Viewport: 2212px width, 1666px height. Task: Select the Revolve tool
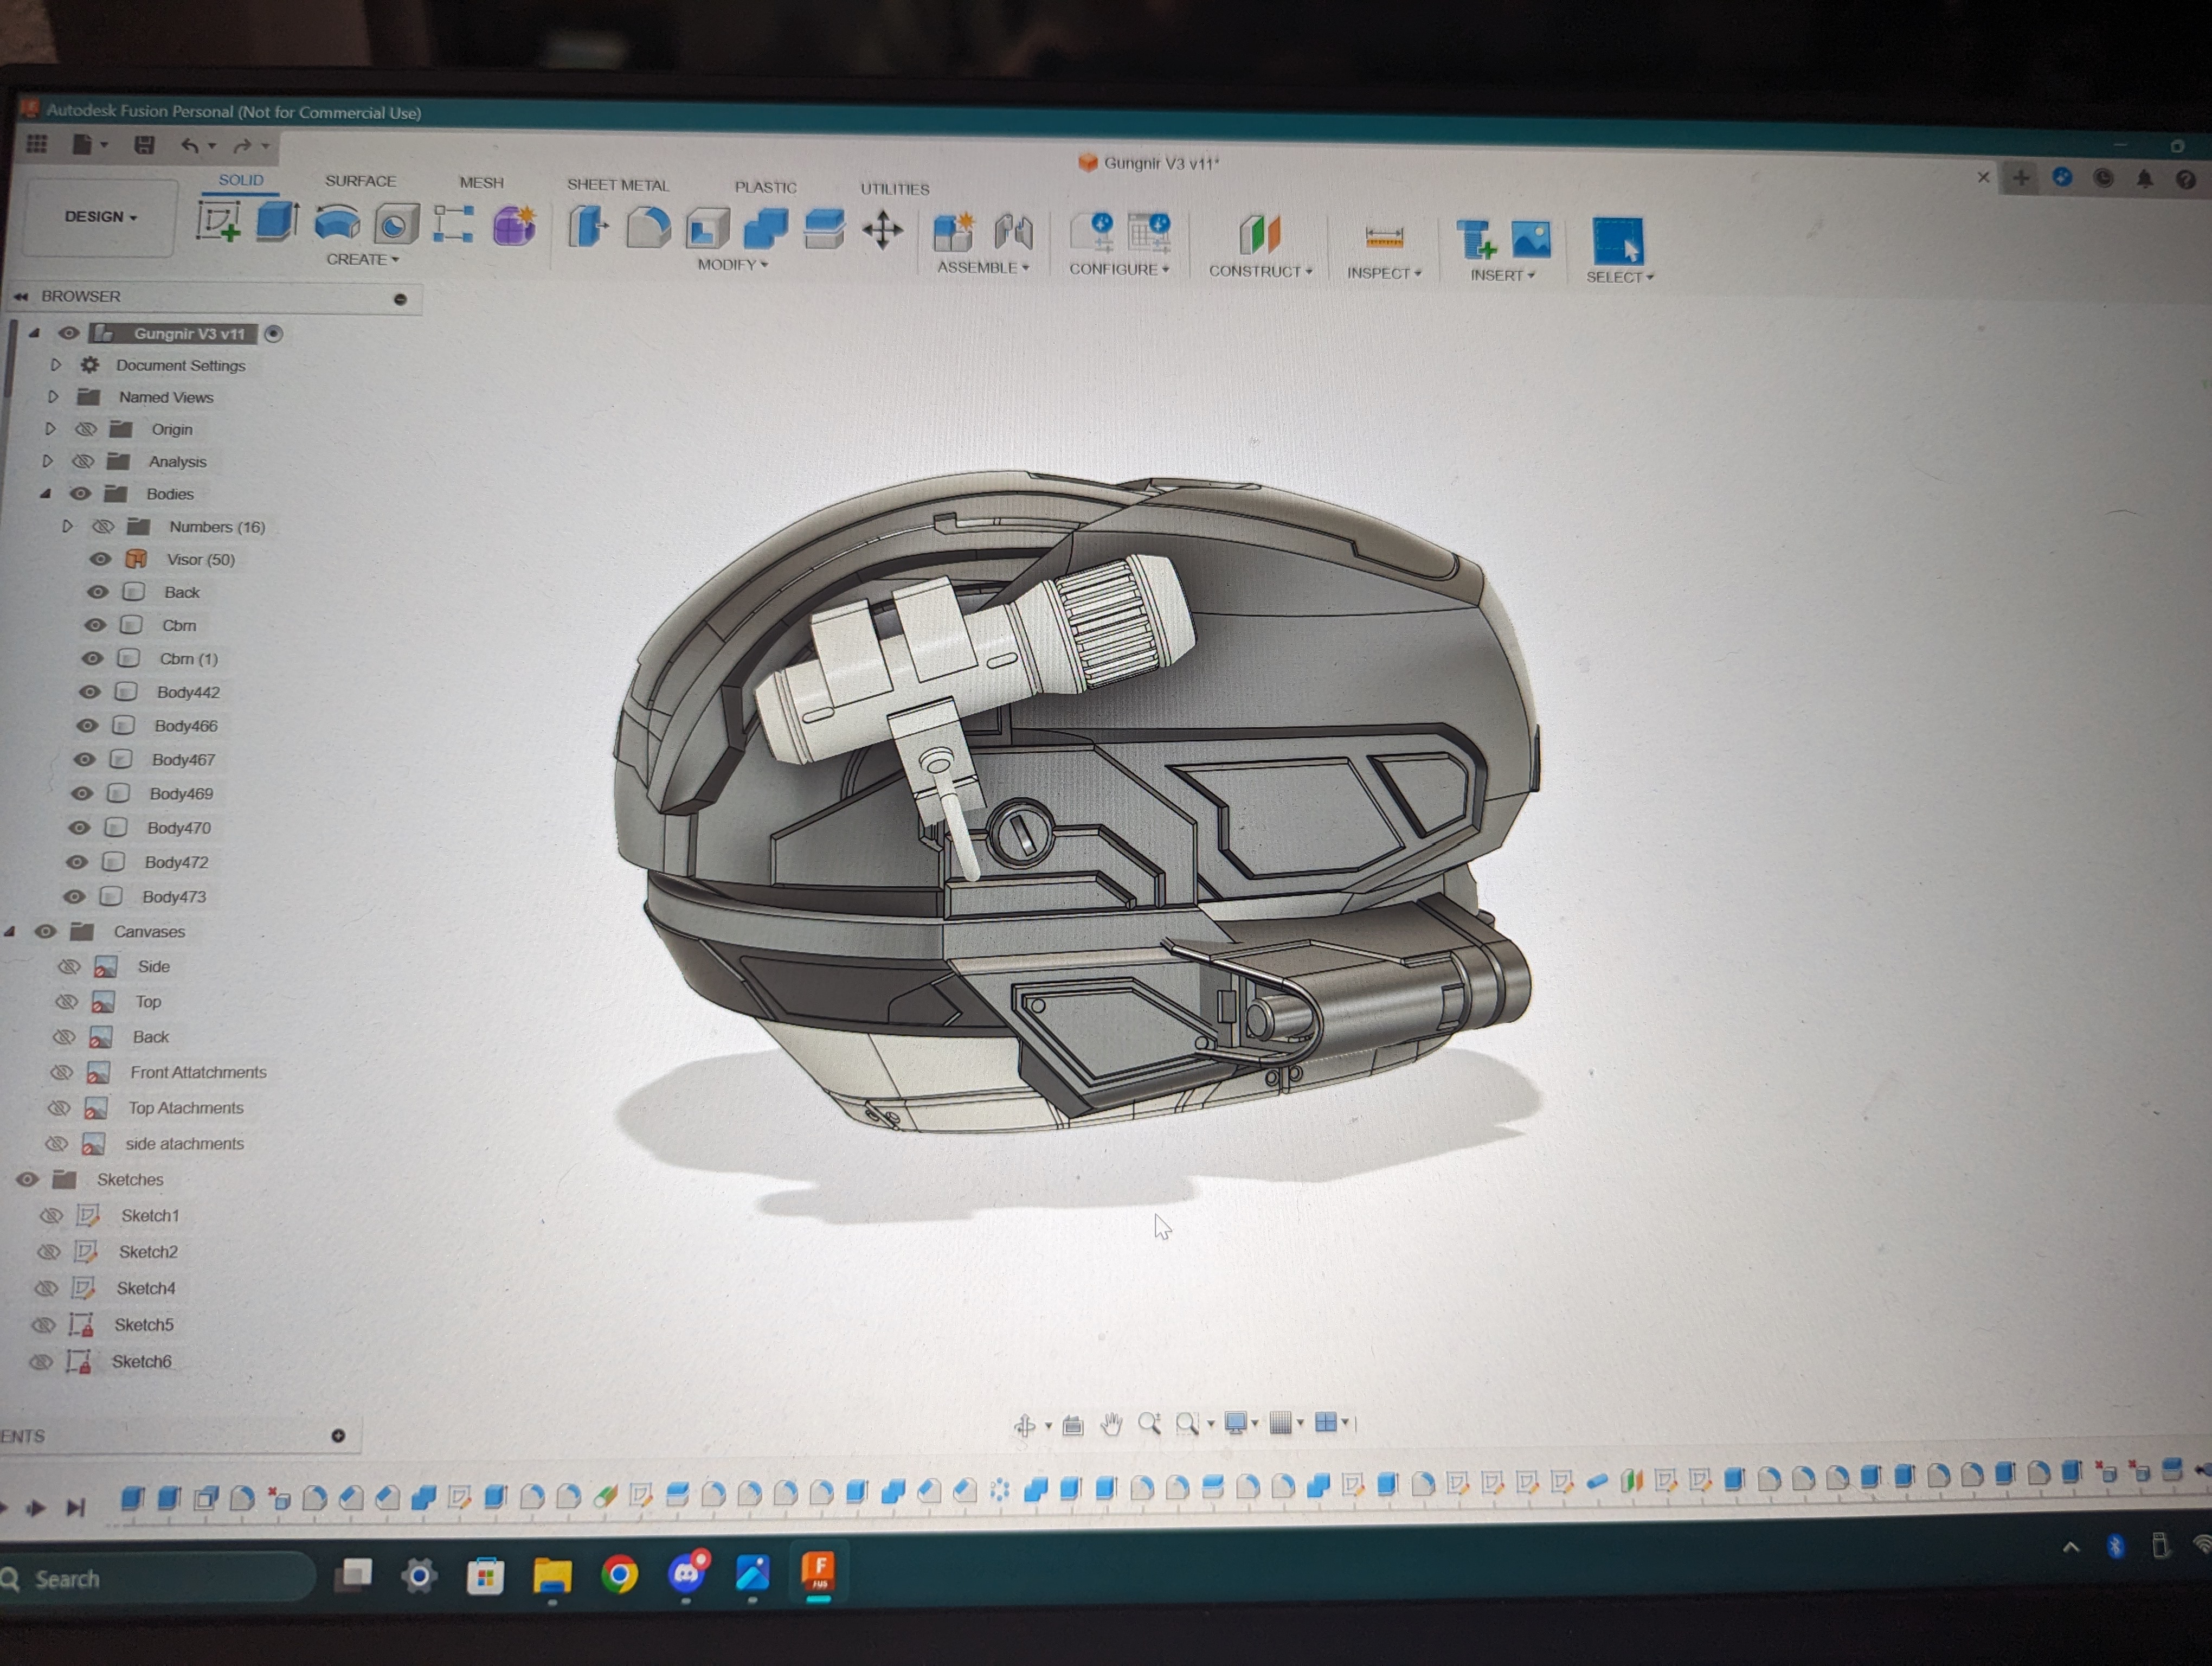[337, 223]
